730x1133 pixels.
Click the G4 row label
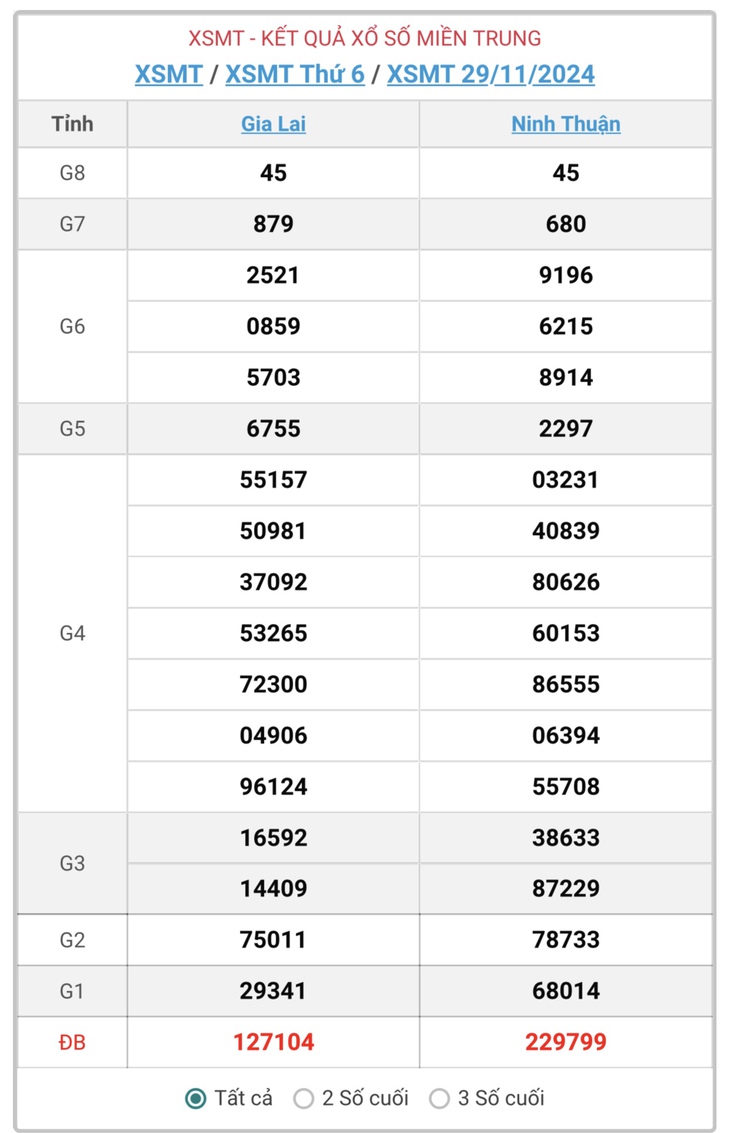point(72,634)
